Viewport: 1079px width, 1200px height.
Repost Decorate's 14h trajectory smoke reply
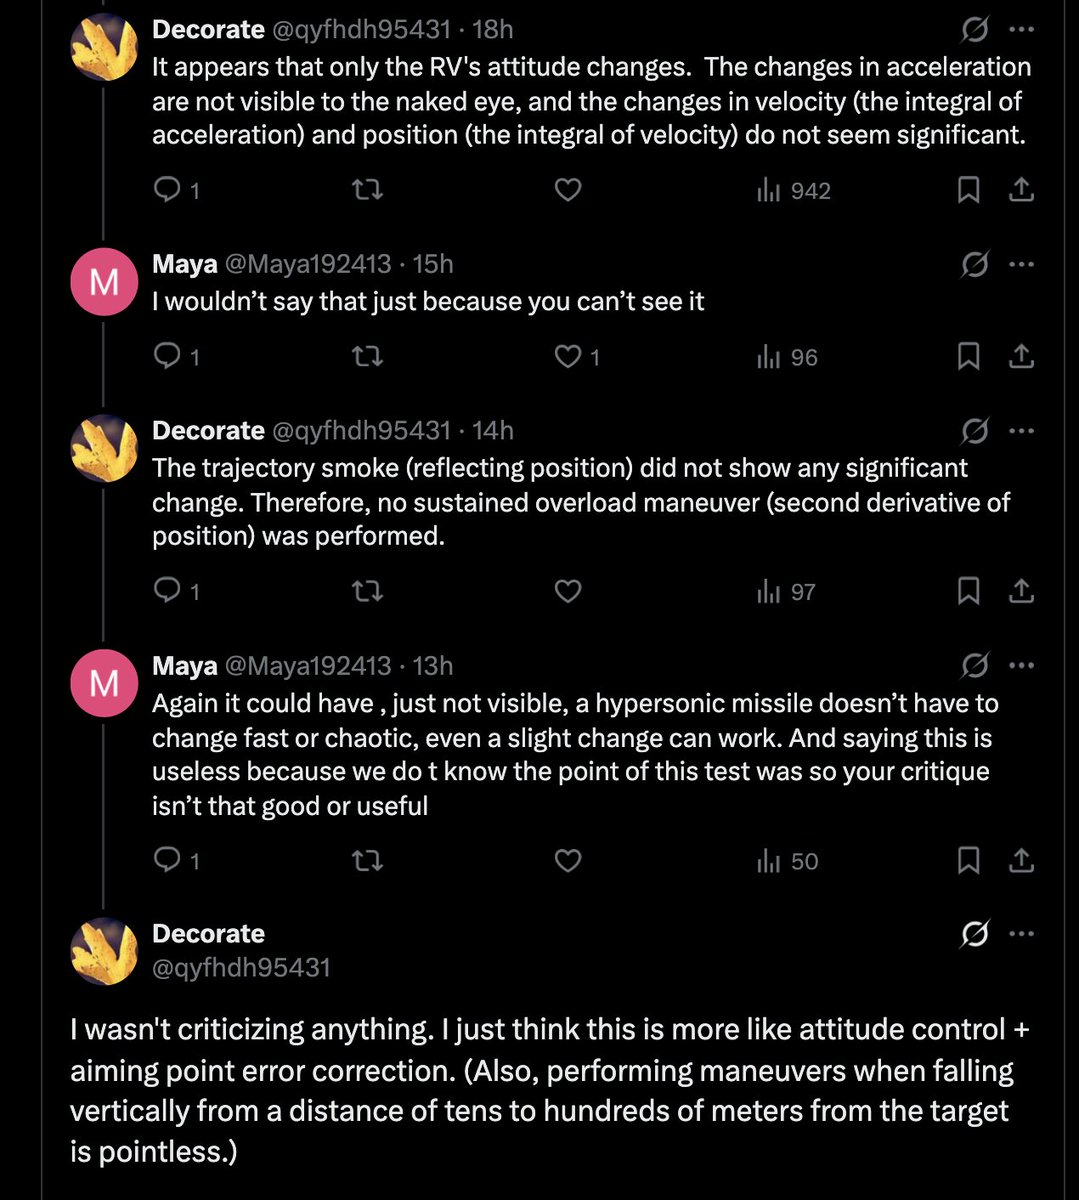[368, 591]
